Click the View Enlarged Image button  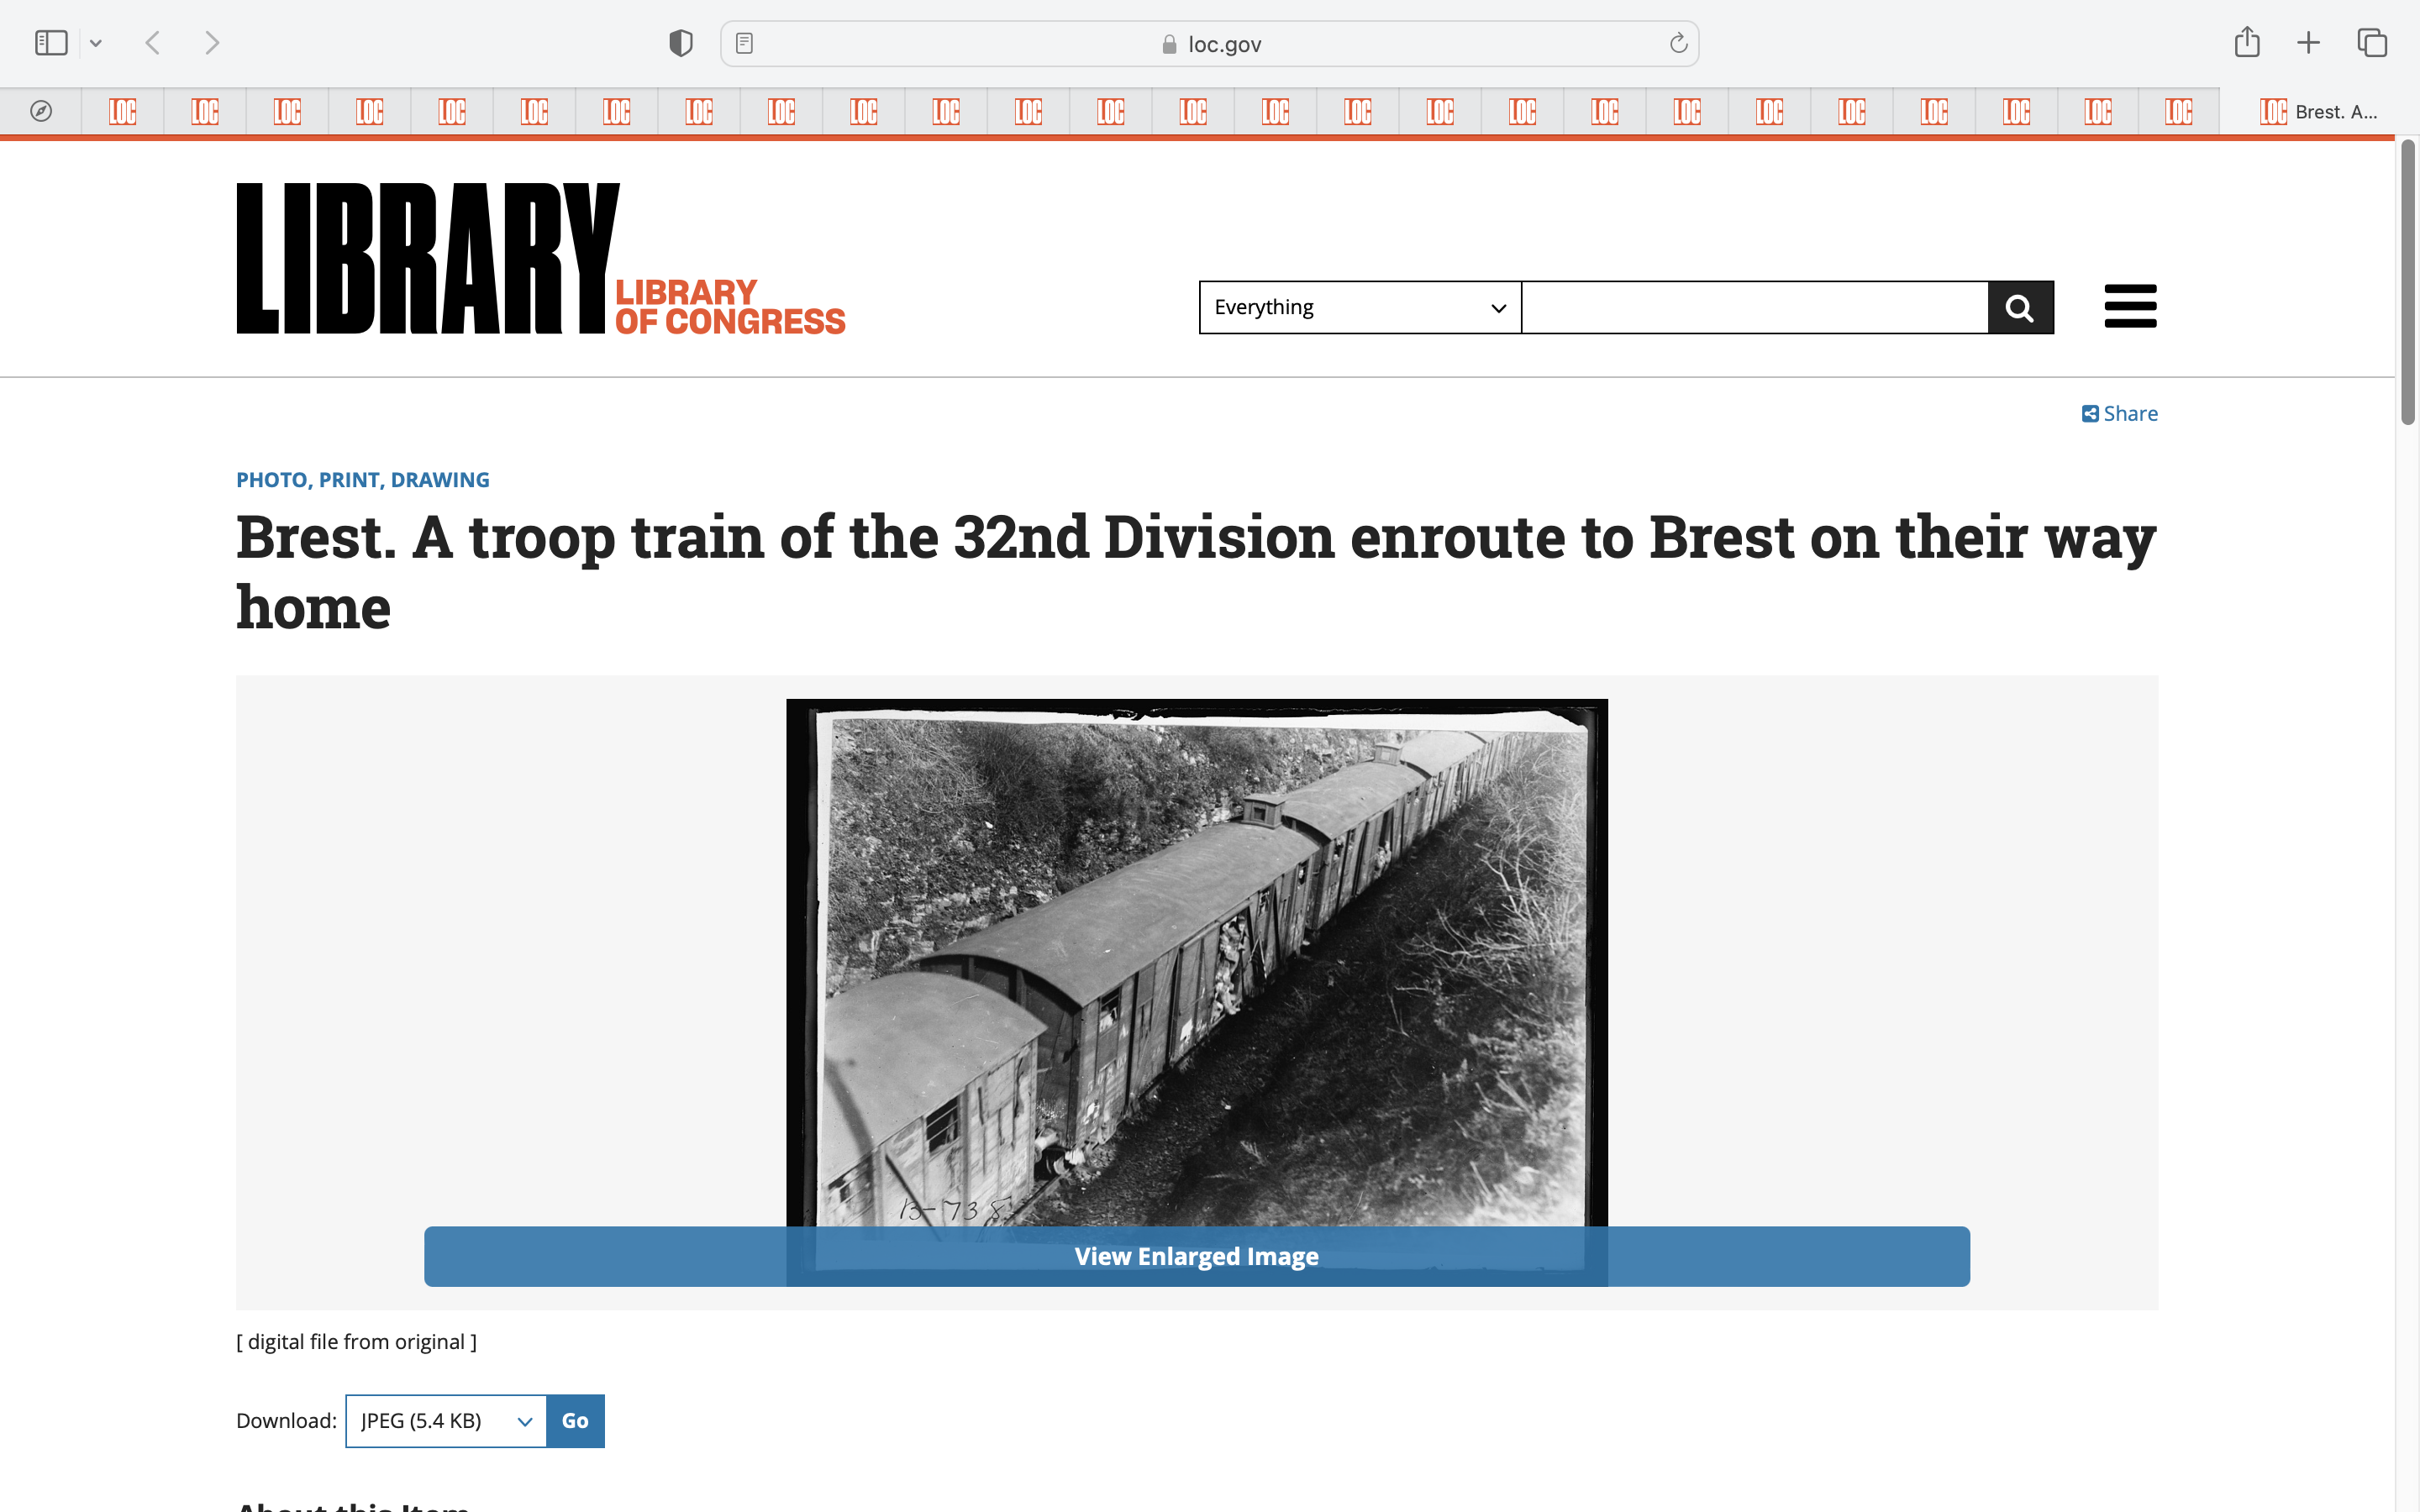click(x=1196, y=1256)
